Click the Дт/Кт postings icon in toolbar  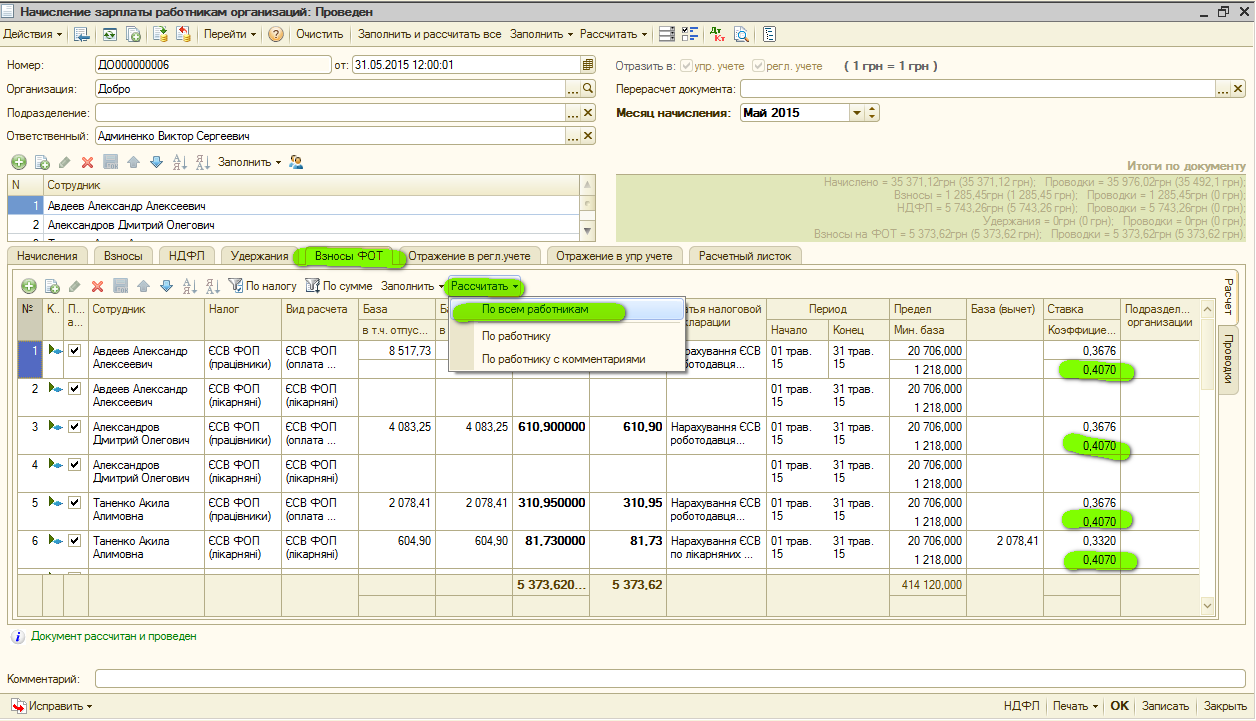pyautogui.click(x=717, y=34)
